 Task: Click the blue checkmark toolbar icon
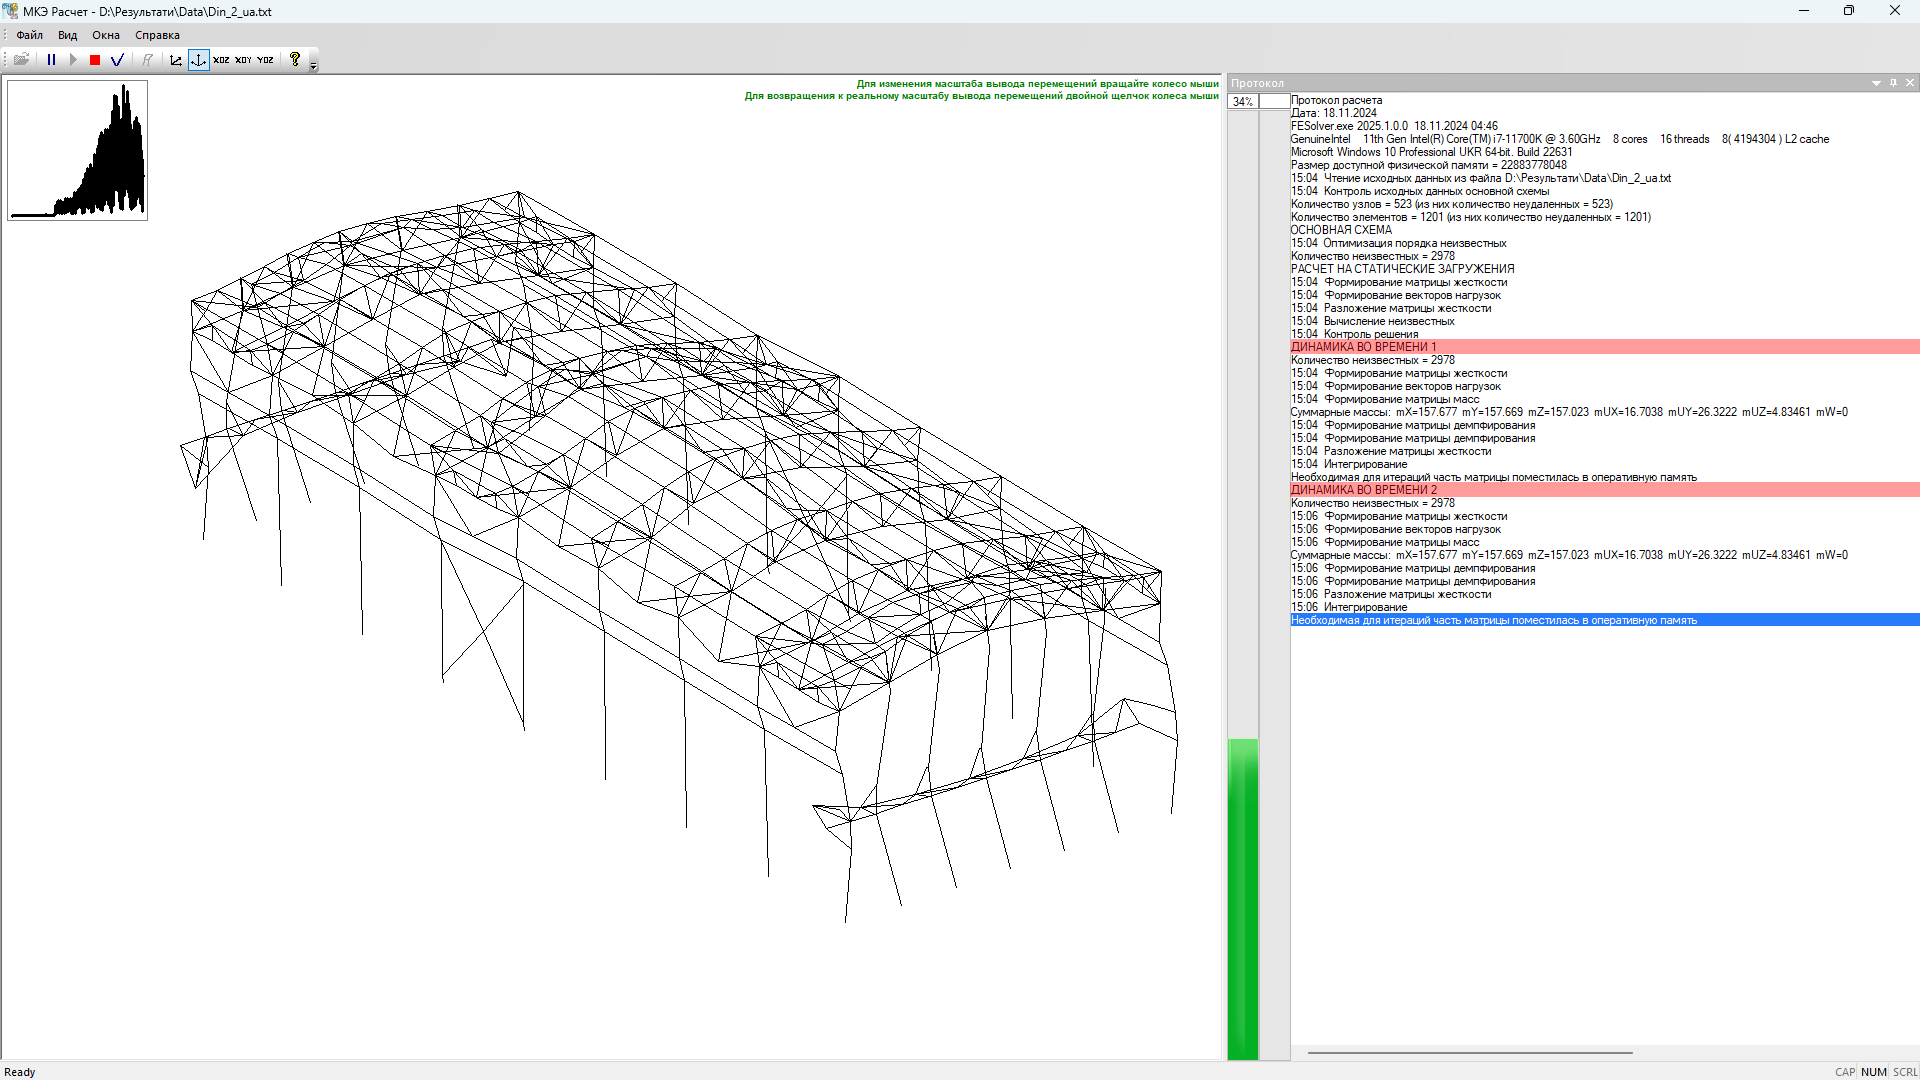[117, 60]
